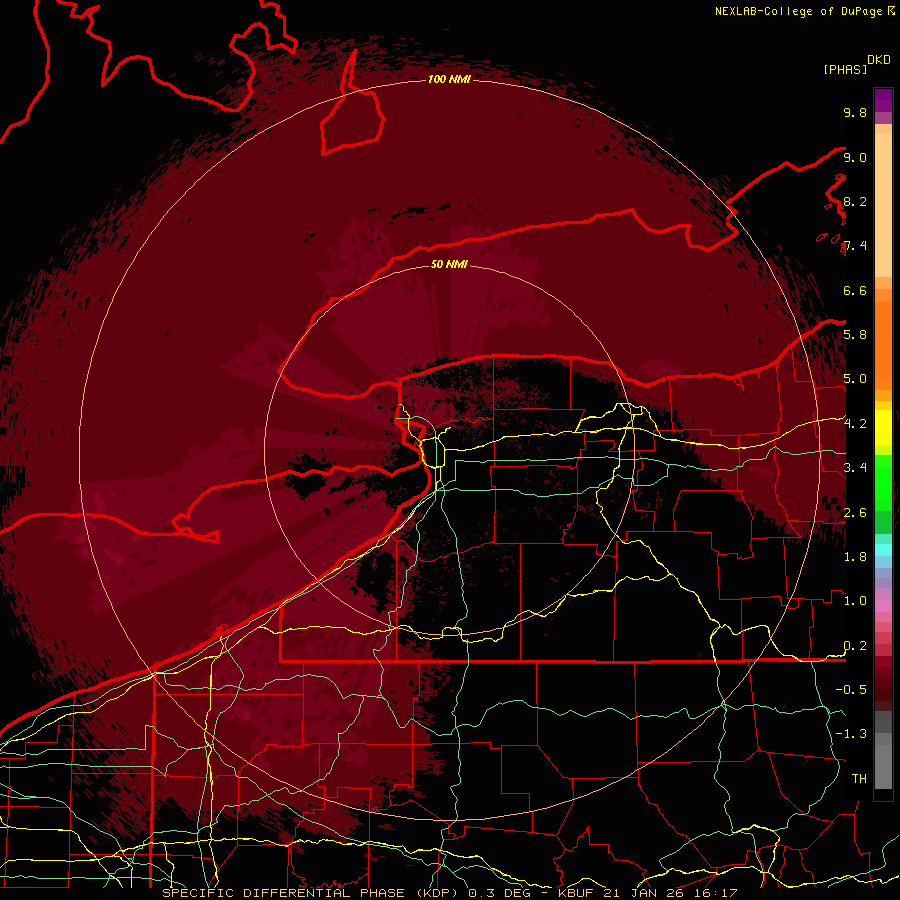
Task: Select the 9.0 value on the scale
Action: coord(855,157)
